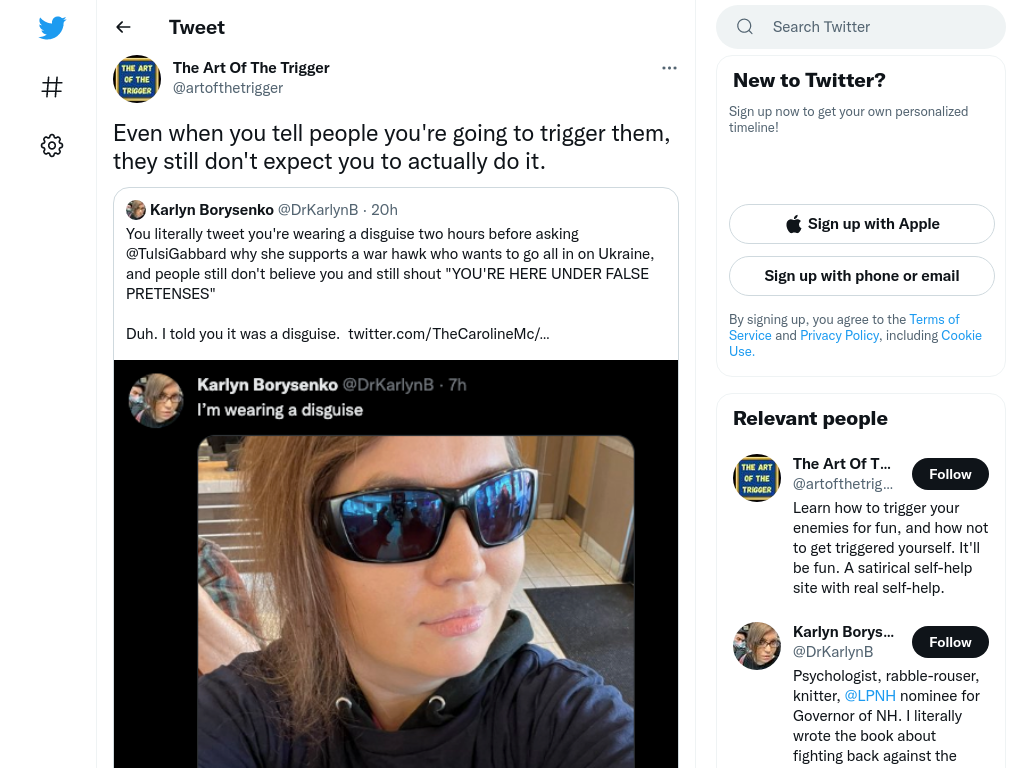Screen dimensions: 1024x768
Task: Click Karlyn Borysenko's avatar in Relevant people
Action: [757, 646]
